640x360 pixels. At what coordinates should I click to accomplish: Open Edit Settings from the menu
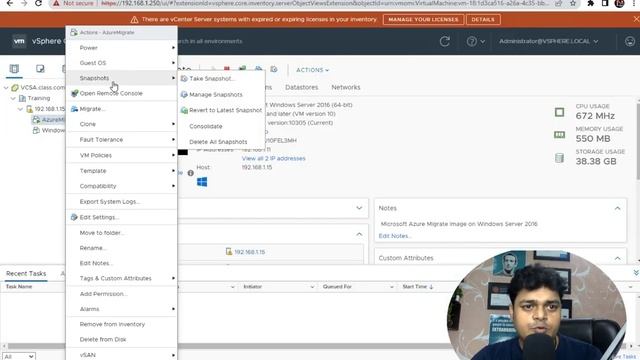click(122, 217)
